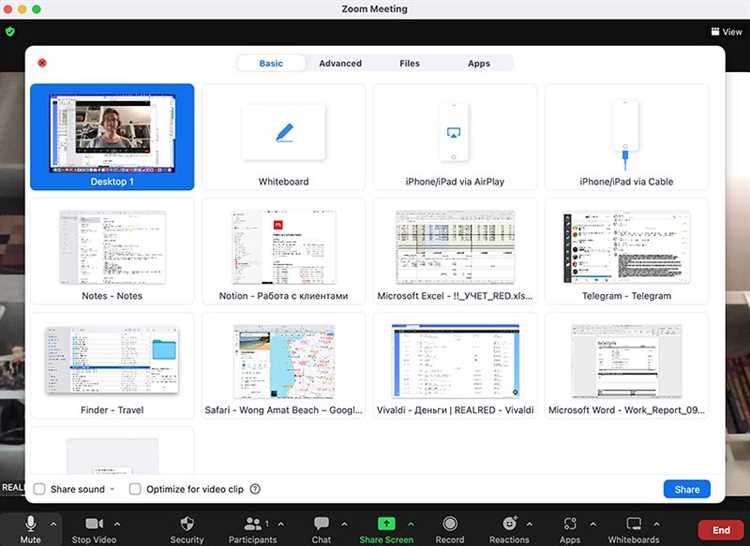Stop Video camera icon
Image resolution: width=750 pixels, height=546 pixels.
coord(94,524)
